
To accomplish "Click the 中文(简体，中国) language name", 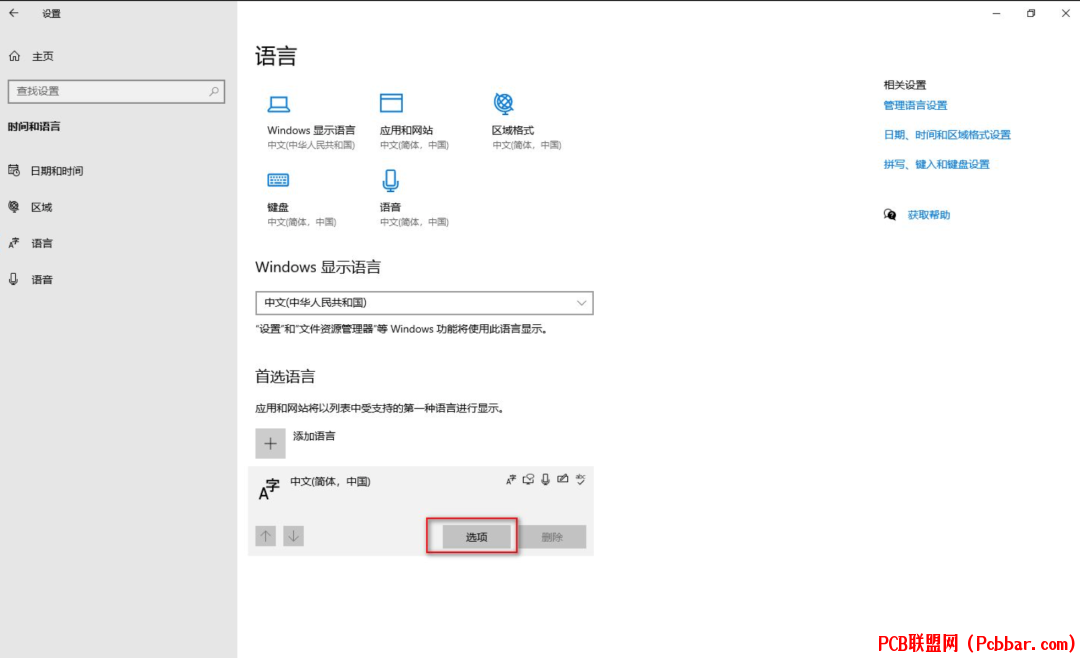I will pyautogui.click(x=330, y=482).
